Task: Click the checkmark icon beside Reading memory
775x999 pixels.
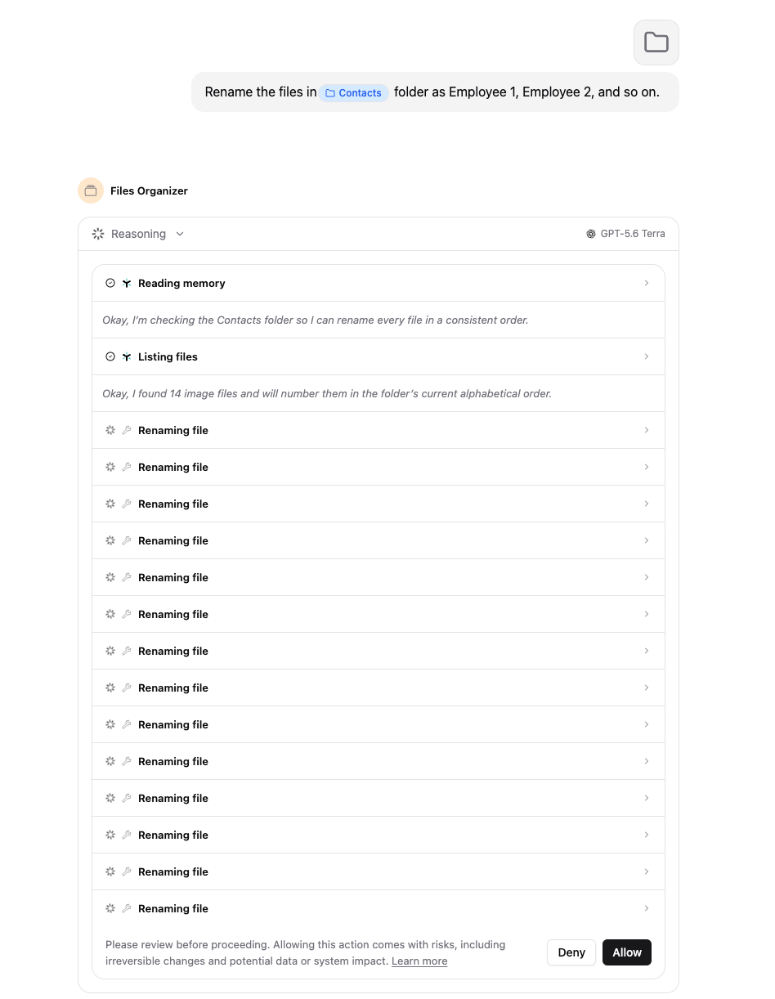Action: pos(110,283)
